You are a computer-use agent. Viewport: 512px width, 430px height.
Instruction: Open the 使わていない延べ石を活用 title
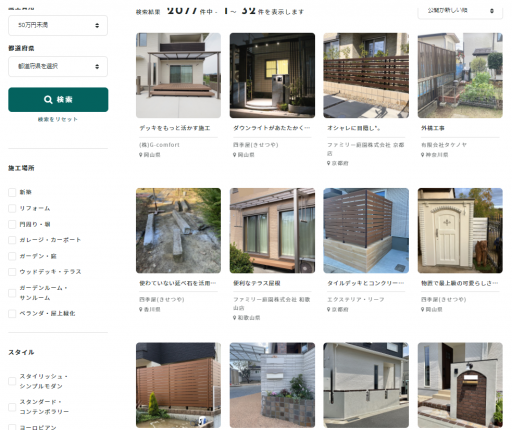178,283
